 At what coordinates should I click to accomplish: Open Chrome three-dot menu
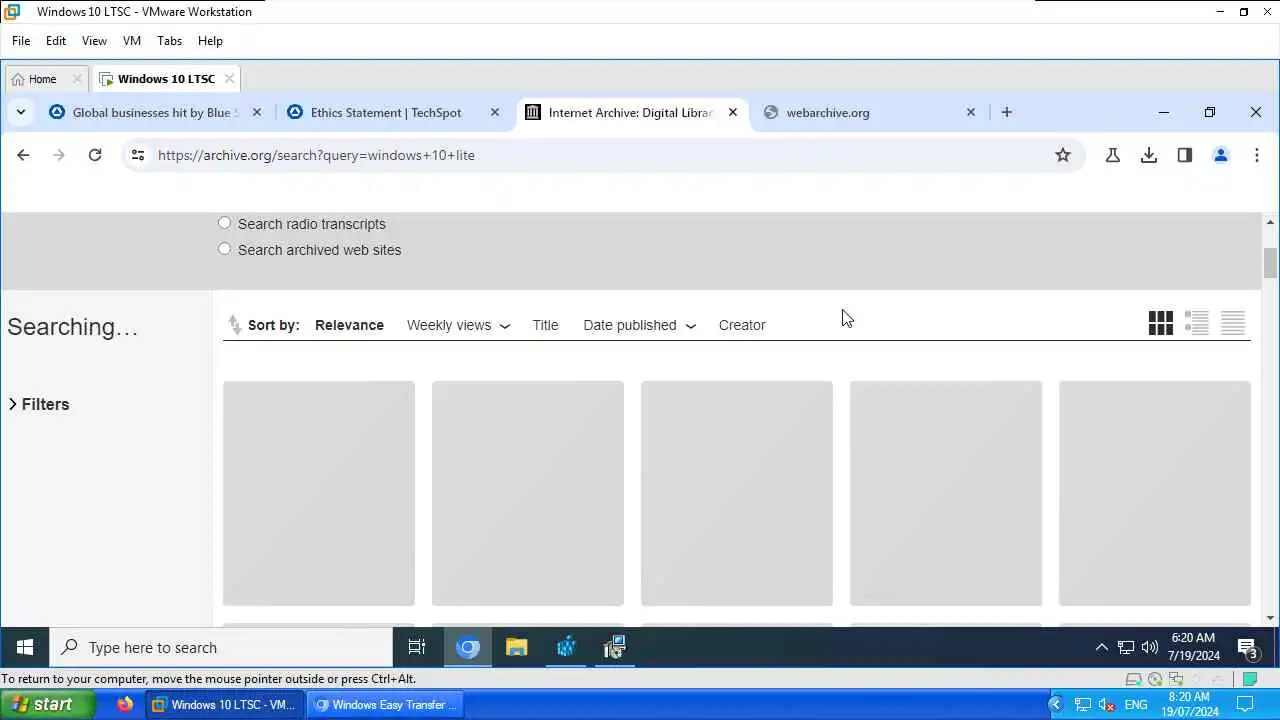click(x=1257, y=155)
